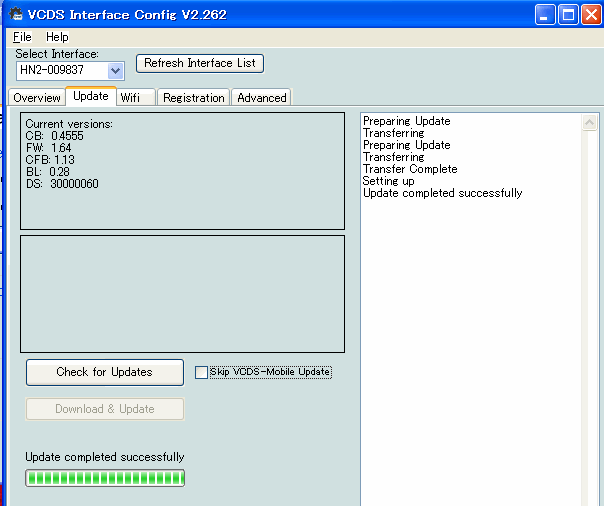Image resolution: width=604 pixels, height=506 pixels.
Task: Select the 'CFB: 1.13' version line
Action: (x=50, y=160)
